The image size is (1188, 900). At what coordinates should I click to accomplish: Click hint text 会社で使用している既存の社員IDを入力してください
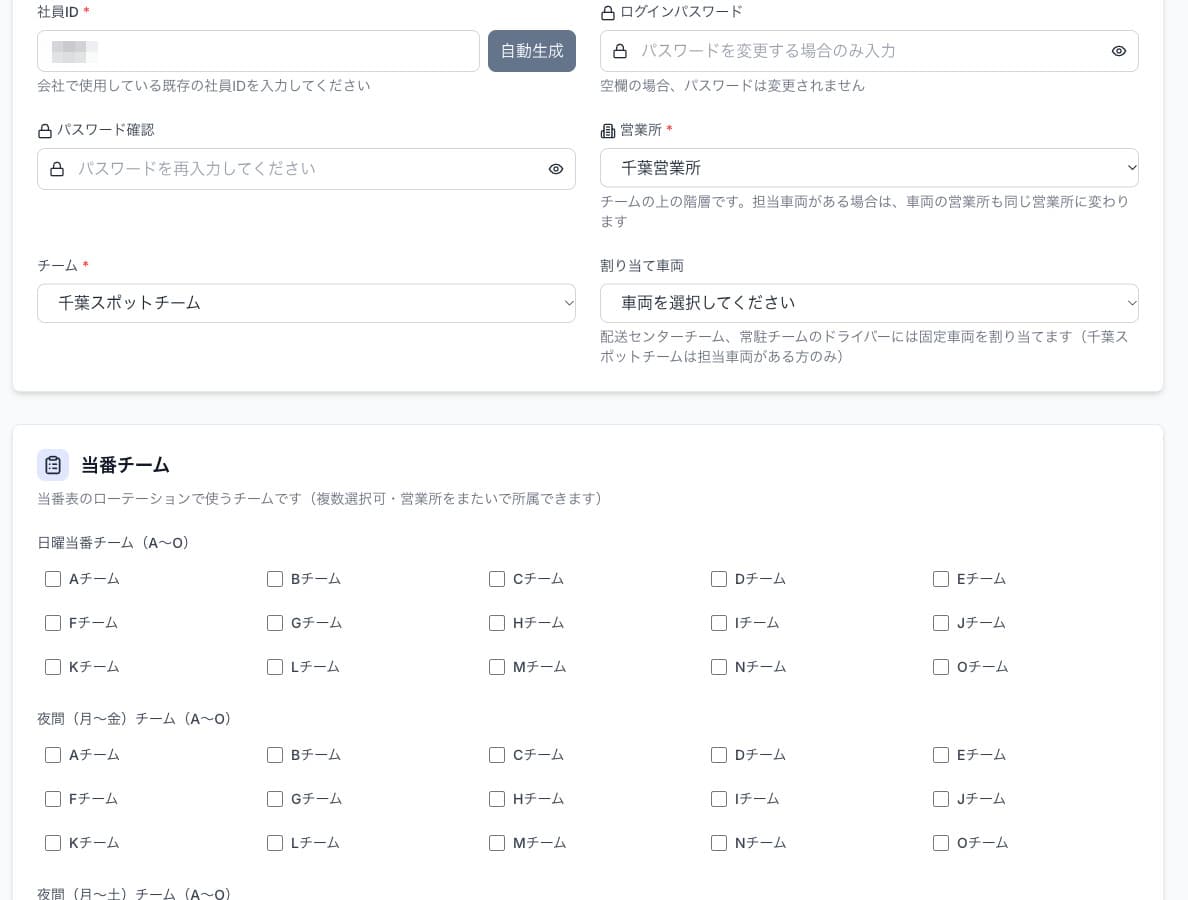tap(204, 86)
